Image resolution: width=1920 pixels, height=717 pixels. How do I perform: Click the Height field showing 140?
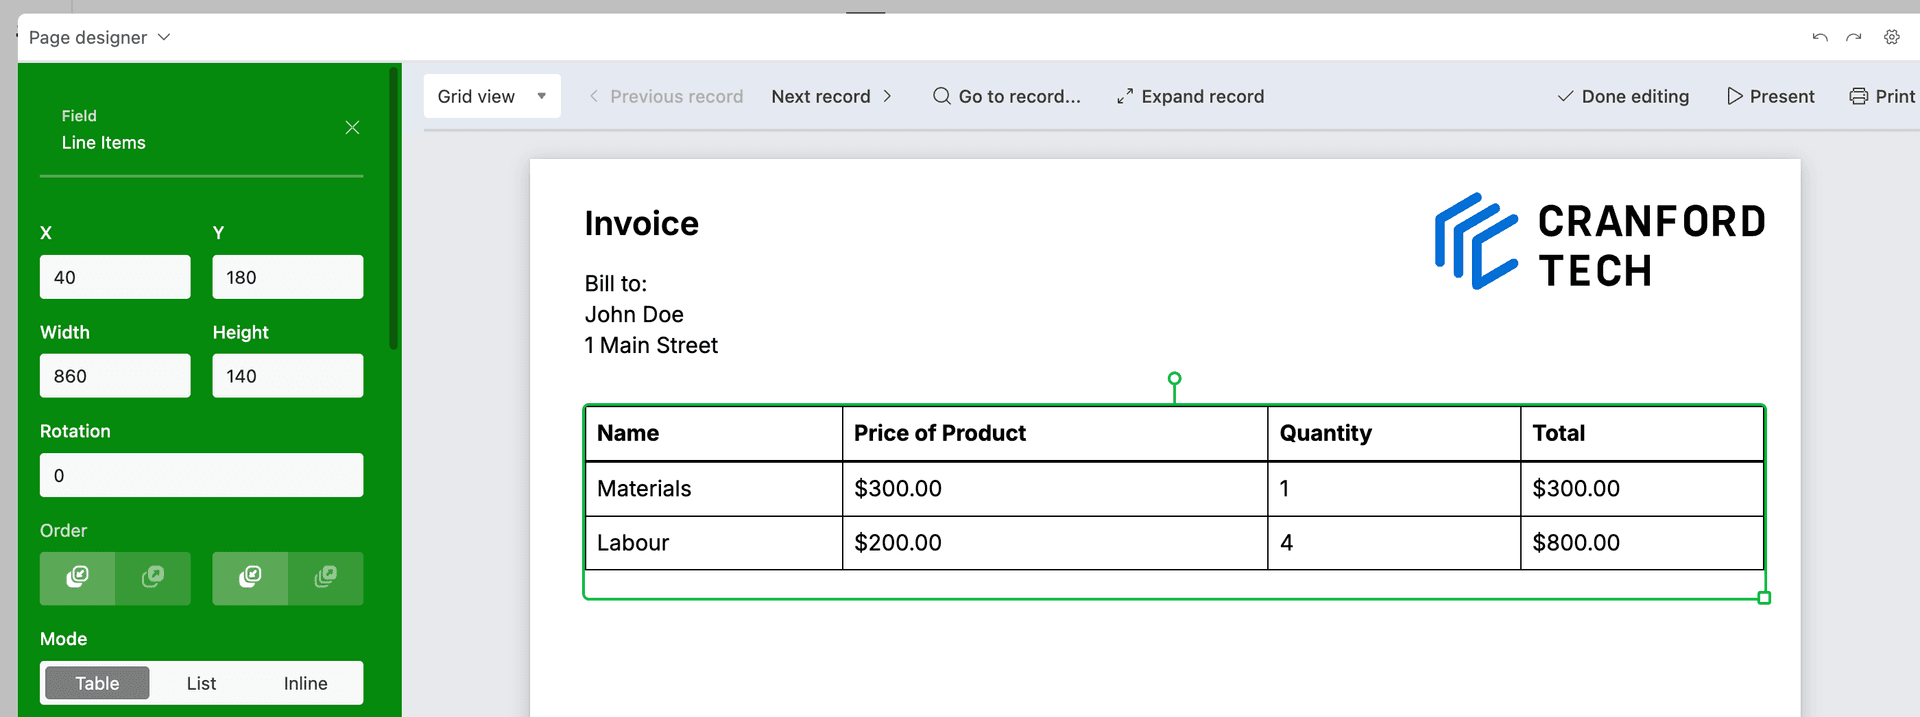point(288,376)
